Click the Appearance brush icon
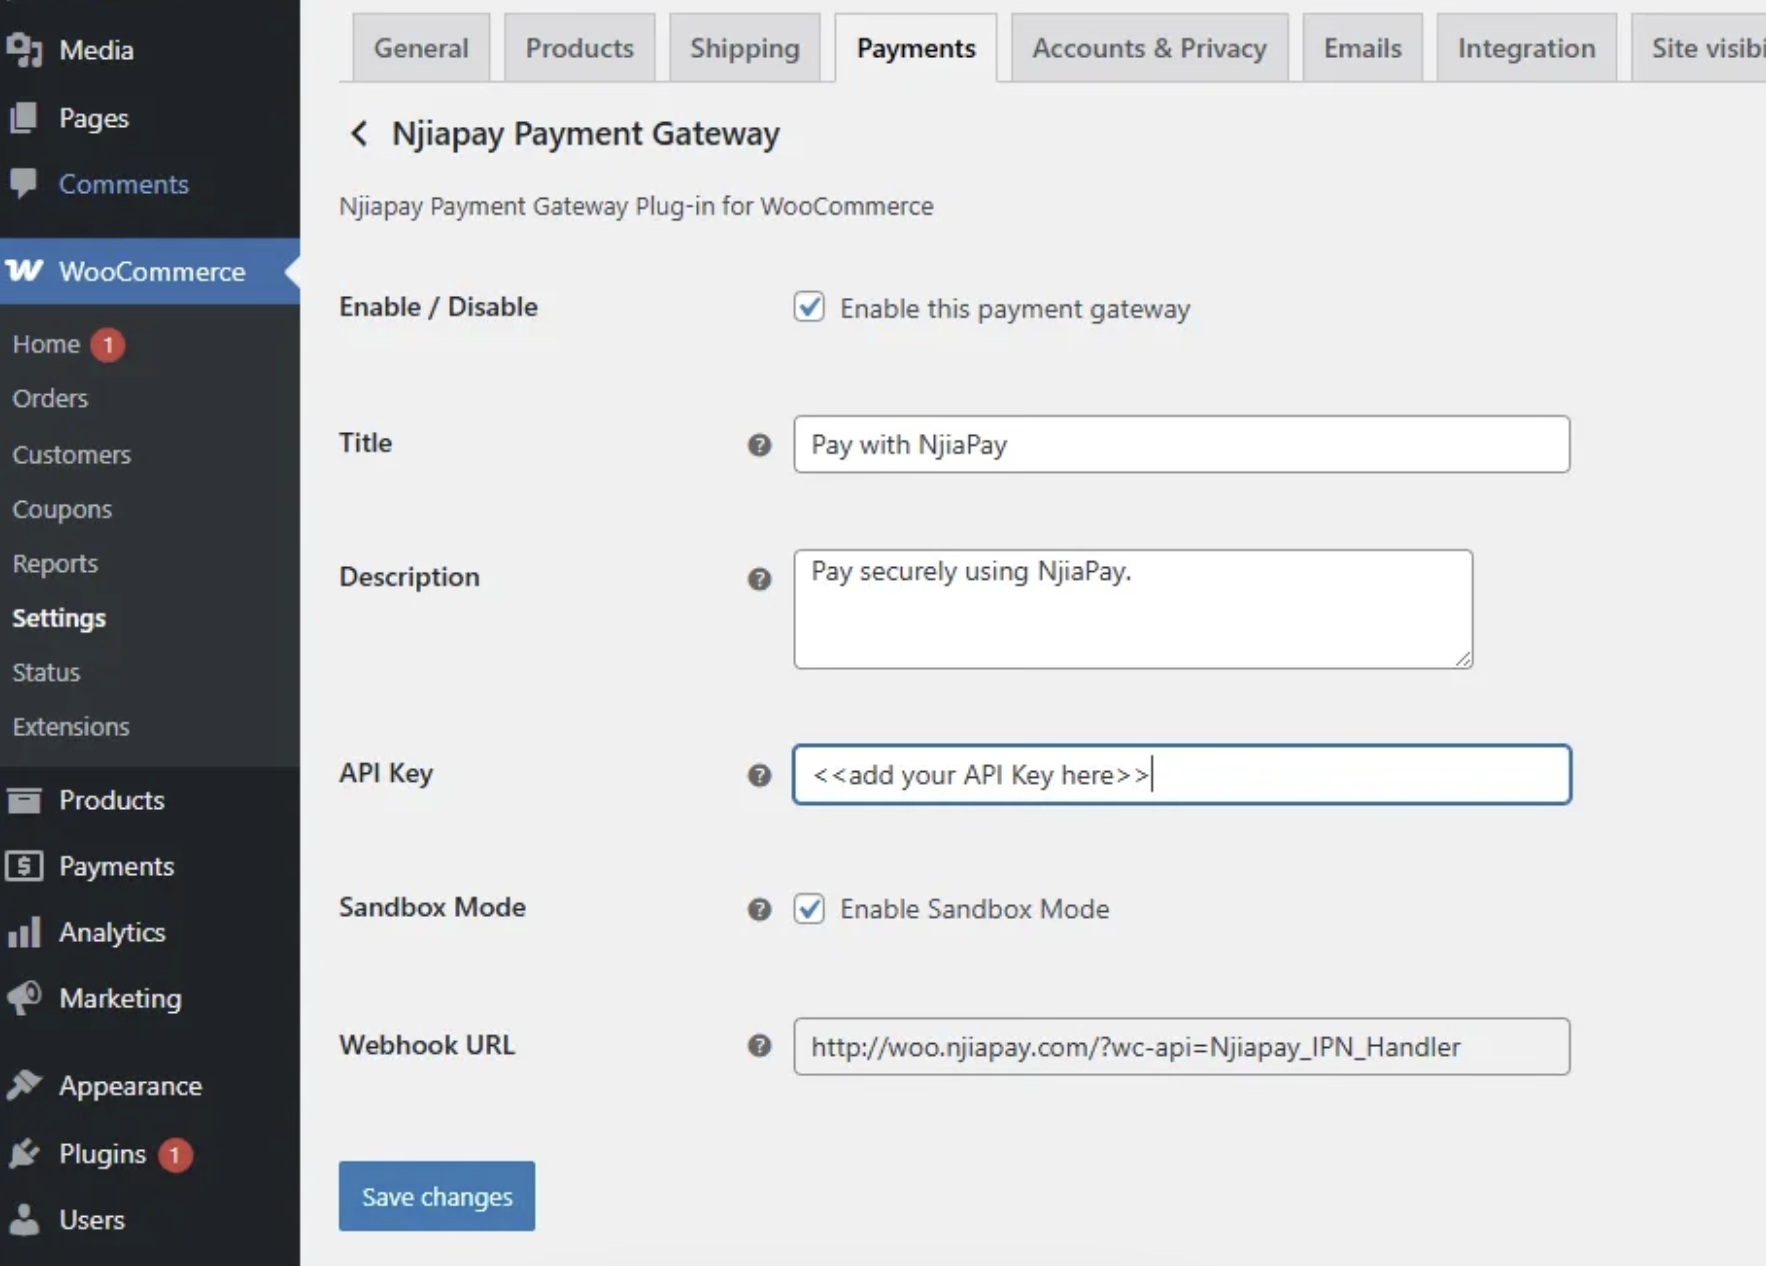The image size is (1766, 1266). click(24, 1085)
